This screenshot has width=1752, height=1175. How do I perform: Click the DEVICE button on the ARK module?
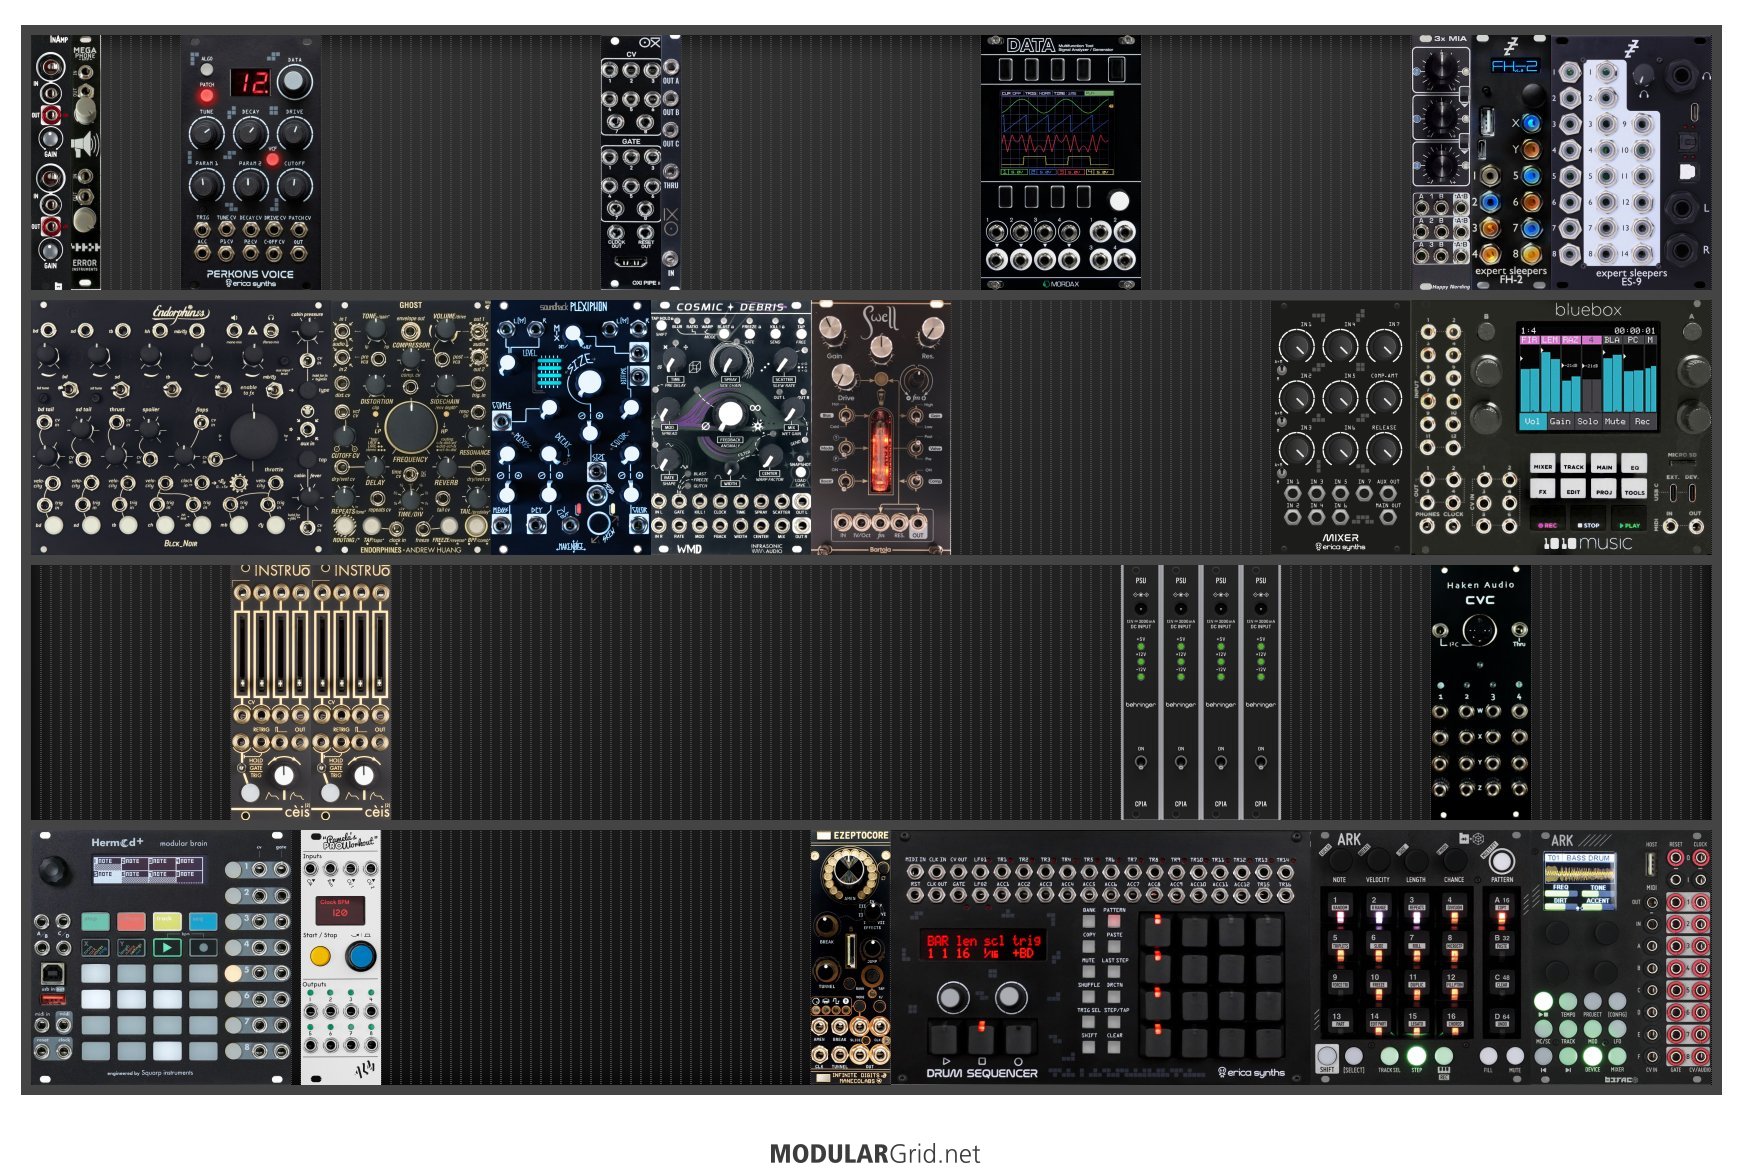pos(1592,1056)
